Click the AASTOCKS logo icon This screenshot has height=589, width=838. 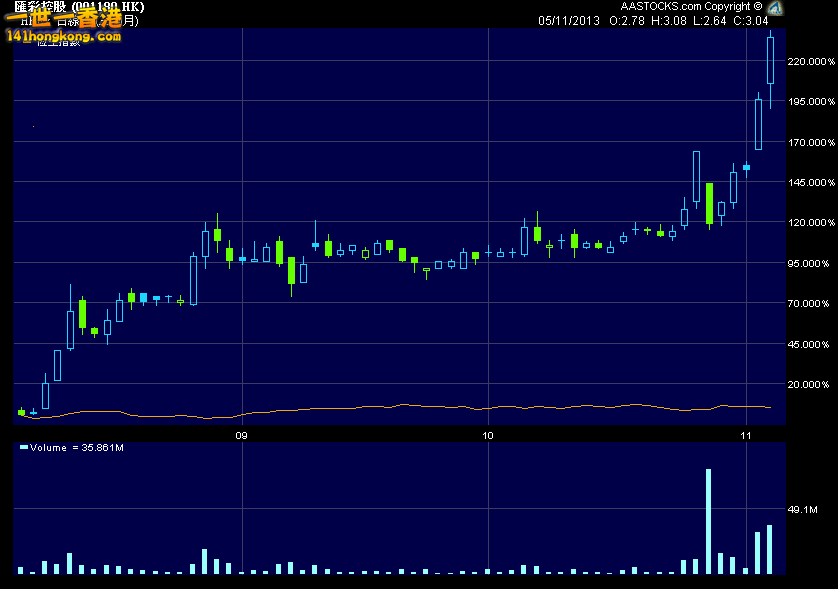[774, 7]
